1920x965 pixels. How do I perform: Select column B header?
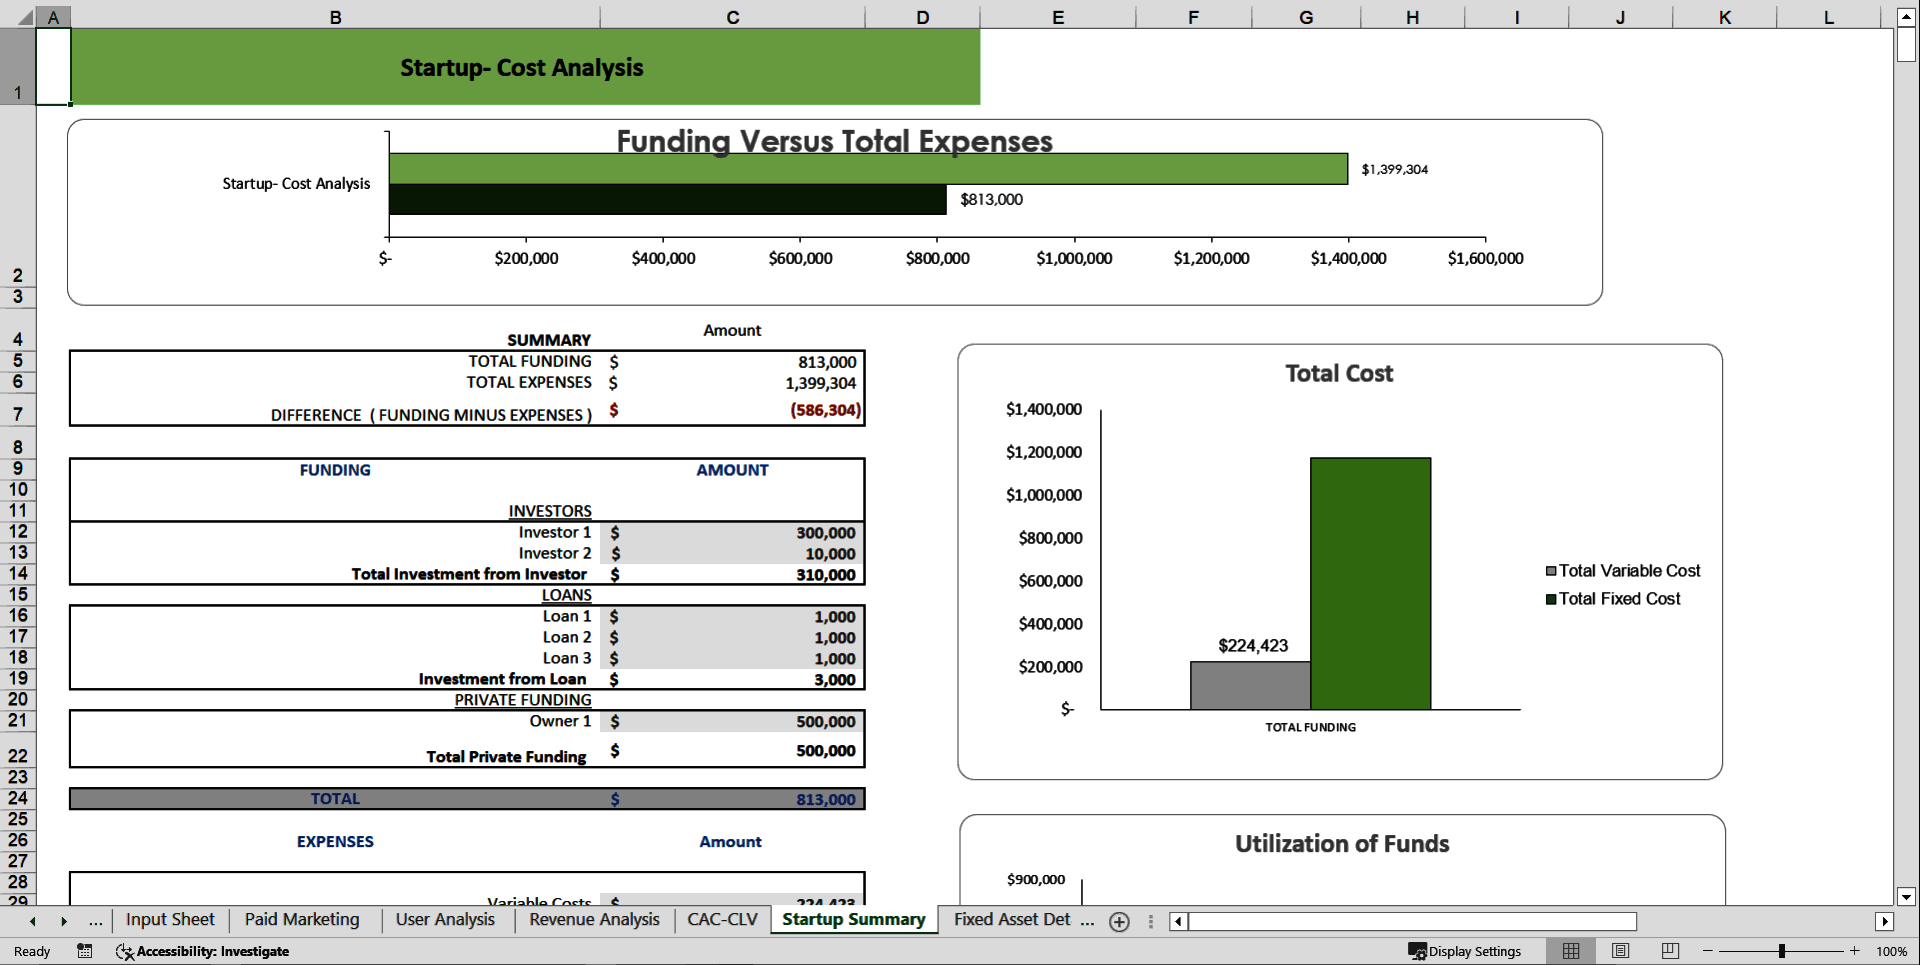[x=335, y=17]
